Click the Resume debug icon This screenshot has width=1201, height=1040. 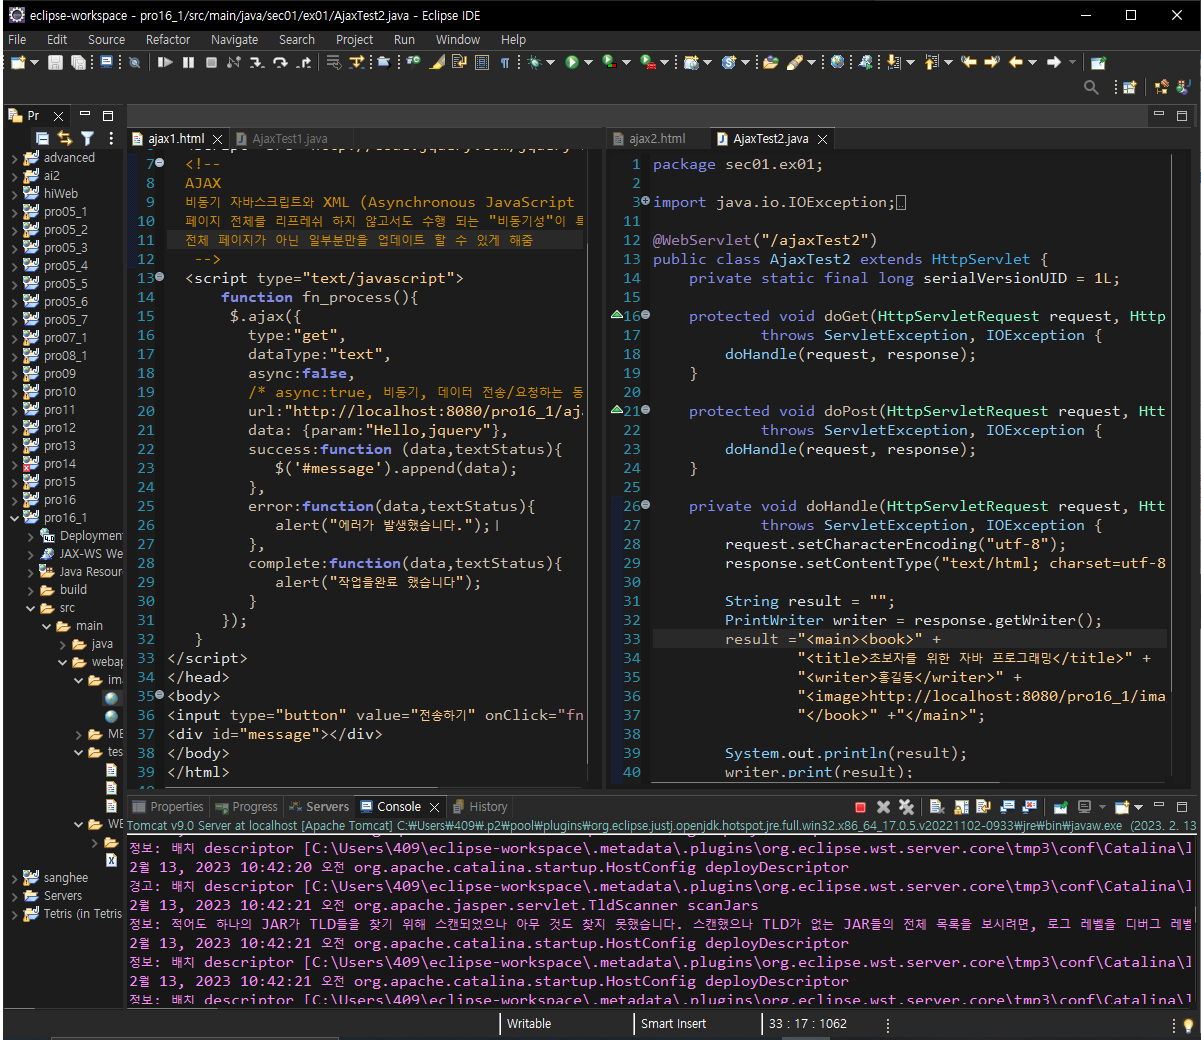click(165, 62)
